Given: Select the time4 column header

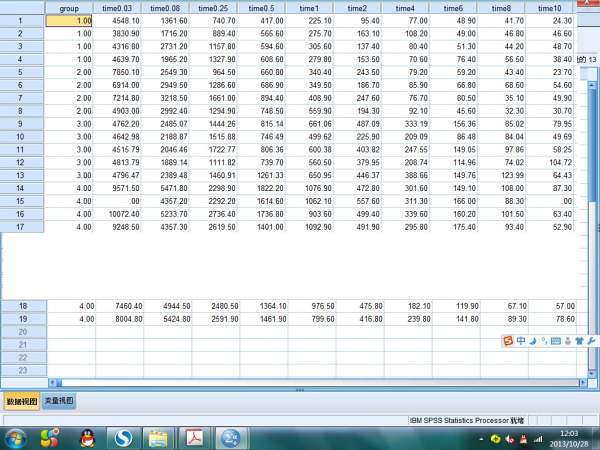Looking at the screenshot, I should 405,8.
